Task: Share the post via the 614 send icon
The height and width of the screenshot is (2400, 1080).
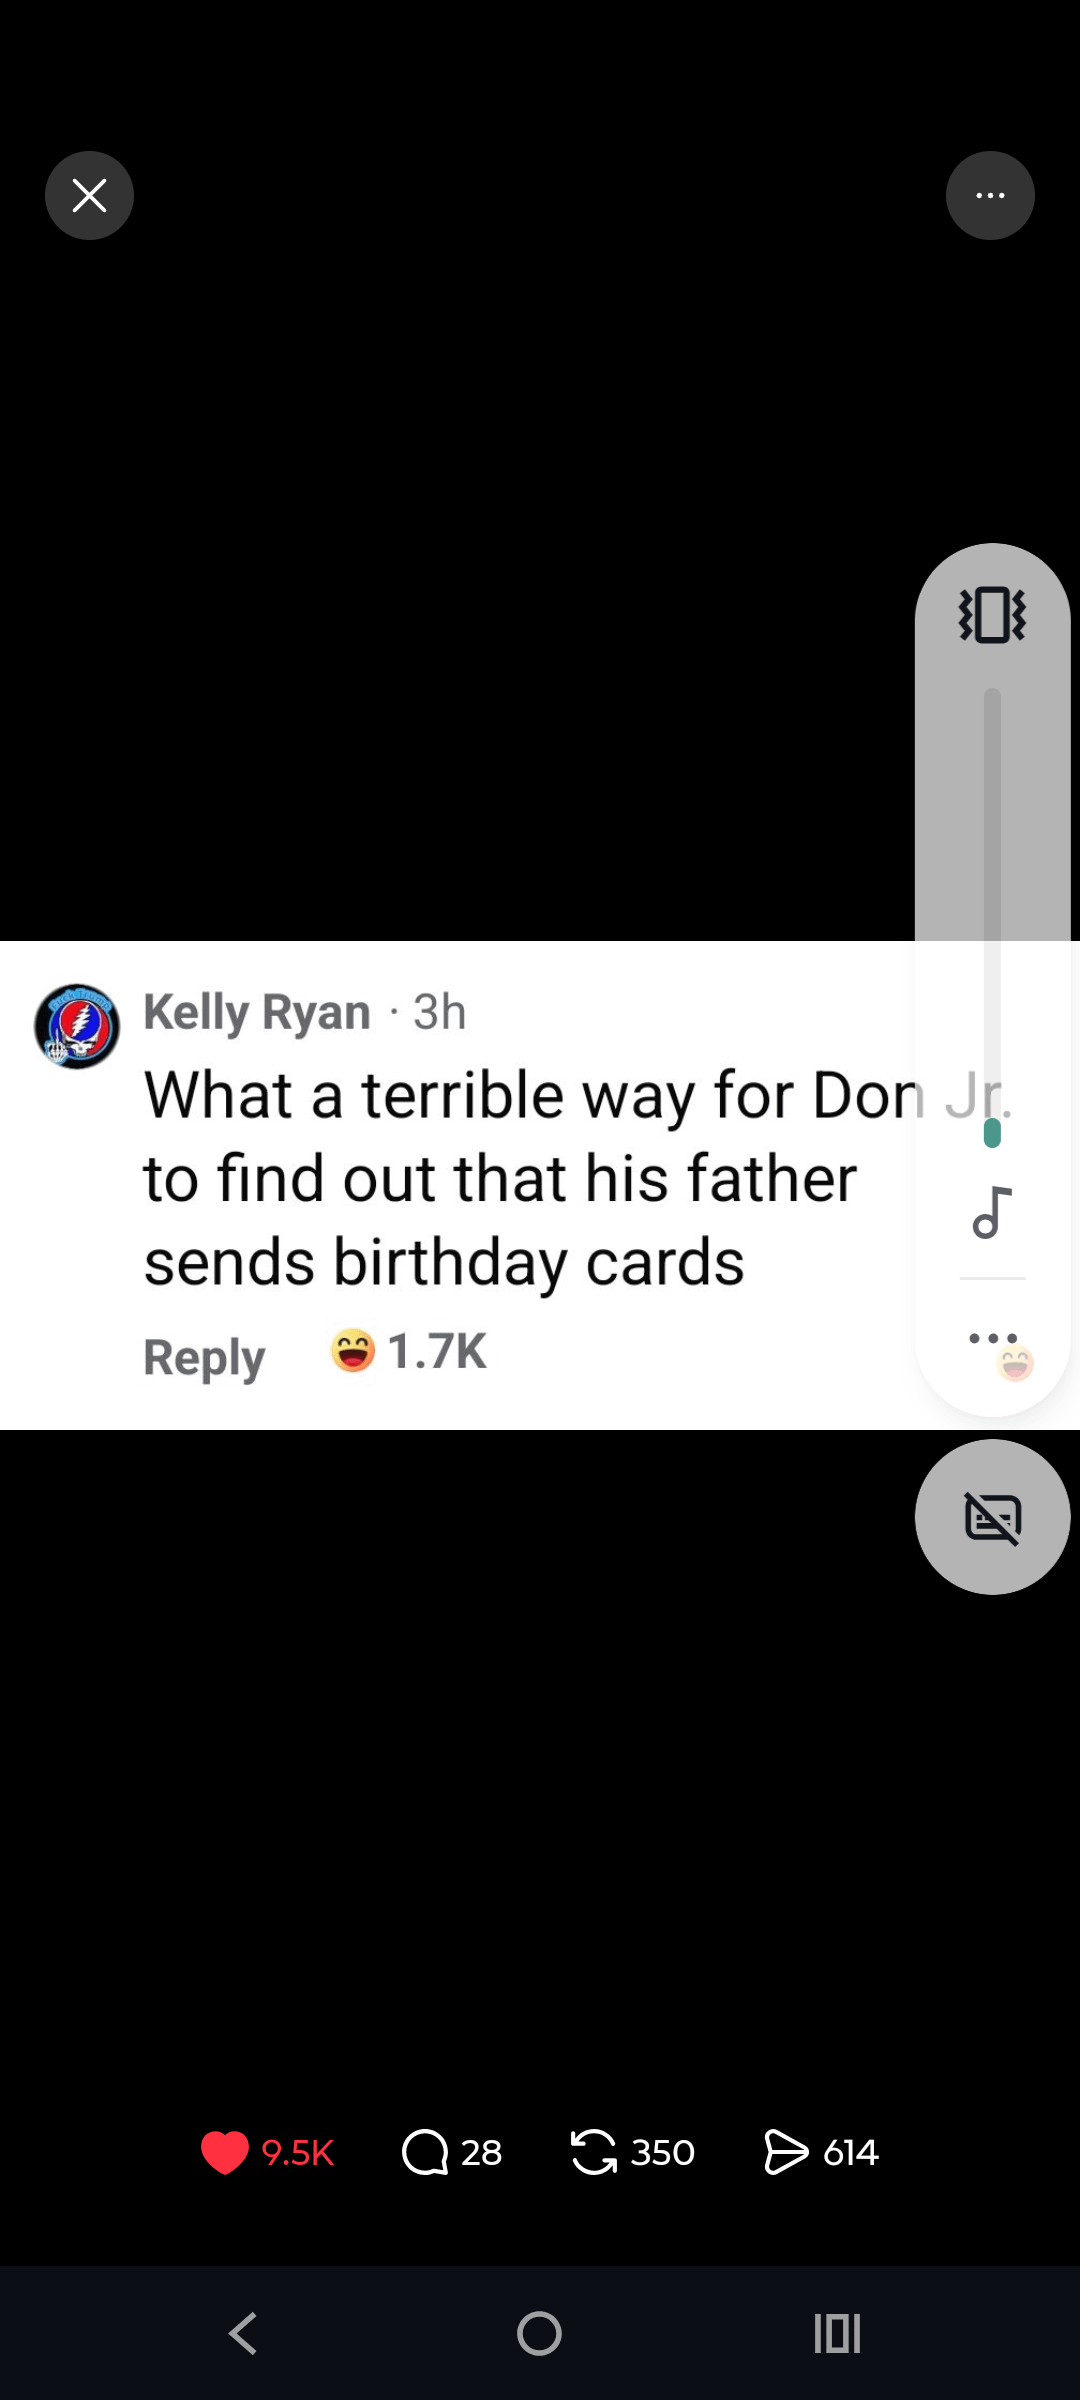Action: [786, 2152]
